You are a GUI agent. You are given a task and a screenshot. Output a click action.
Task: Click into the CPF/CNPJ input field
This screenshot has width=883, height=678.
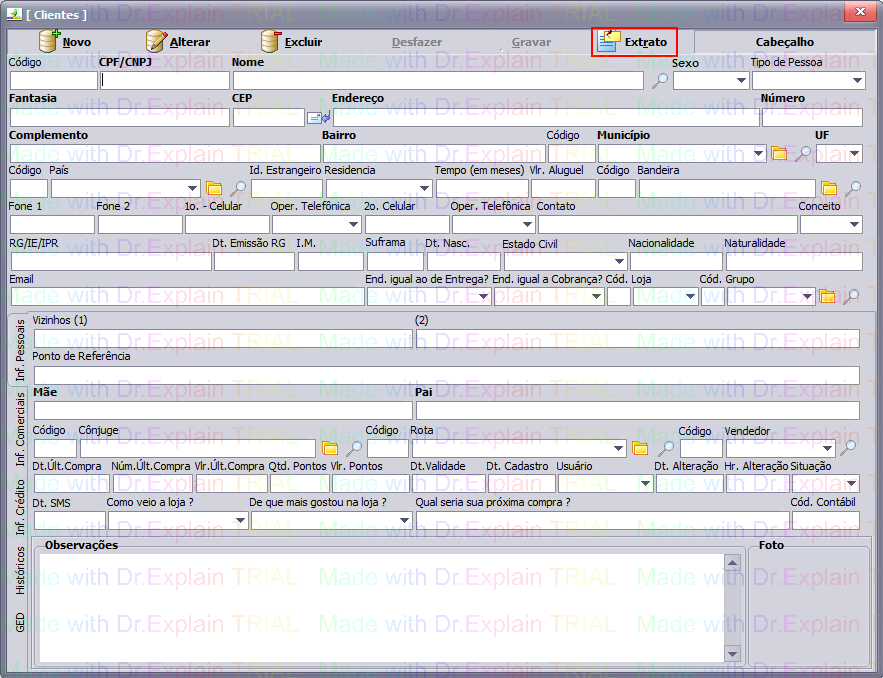tap(165, 81)
